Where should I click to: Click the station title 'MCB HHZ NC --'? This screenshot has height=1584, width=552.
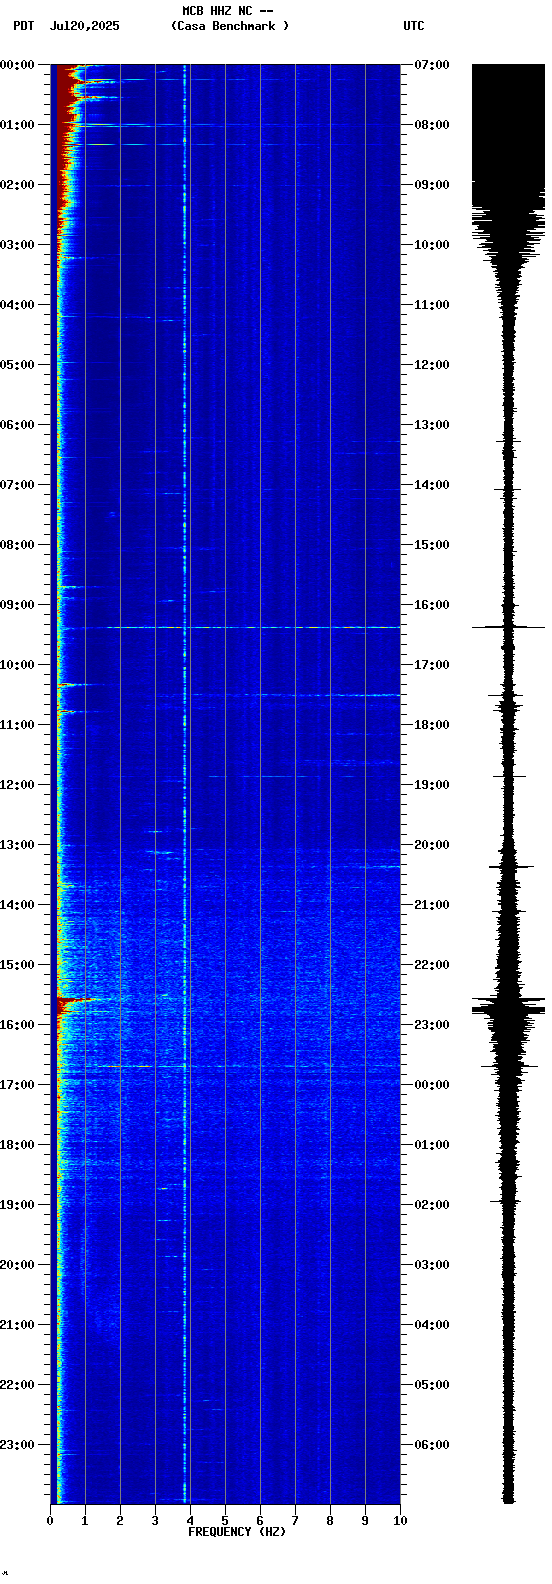(228, 11)
